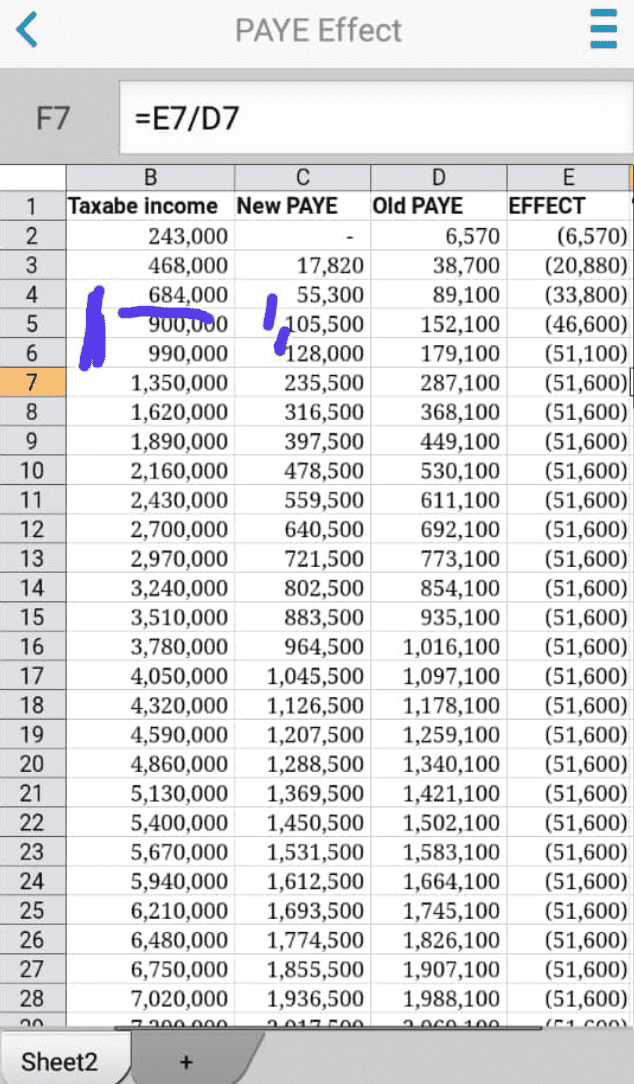The height and width of the screenshot is (1084, 634).
Task: Select cell with value 152,100
Action: click(438, 324)
